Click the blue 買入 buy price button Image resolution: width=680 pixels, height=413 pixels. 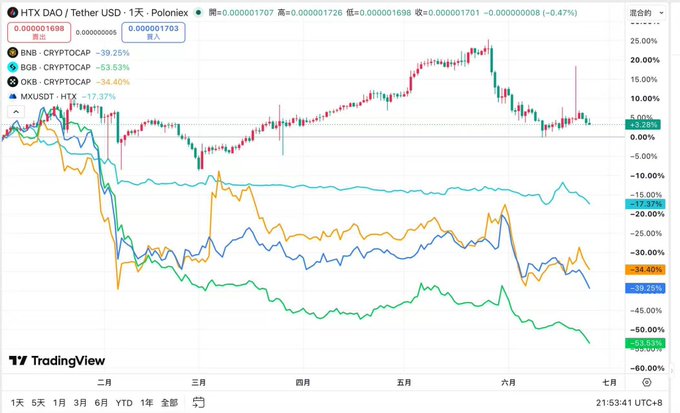[154, 33]
